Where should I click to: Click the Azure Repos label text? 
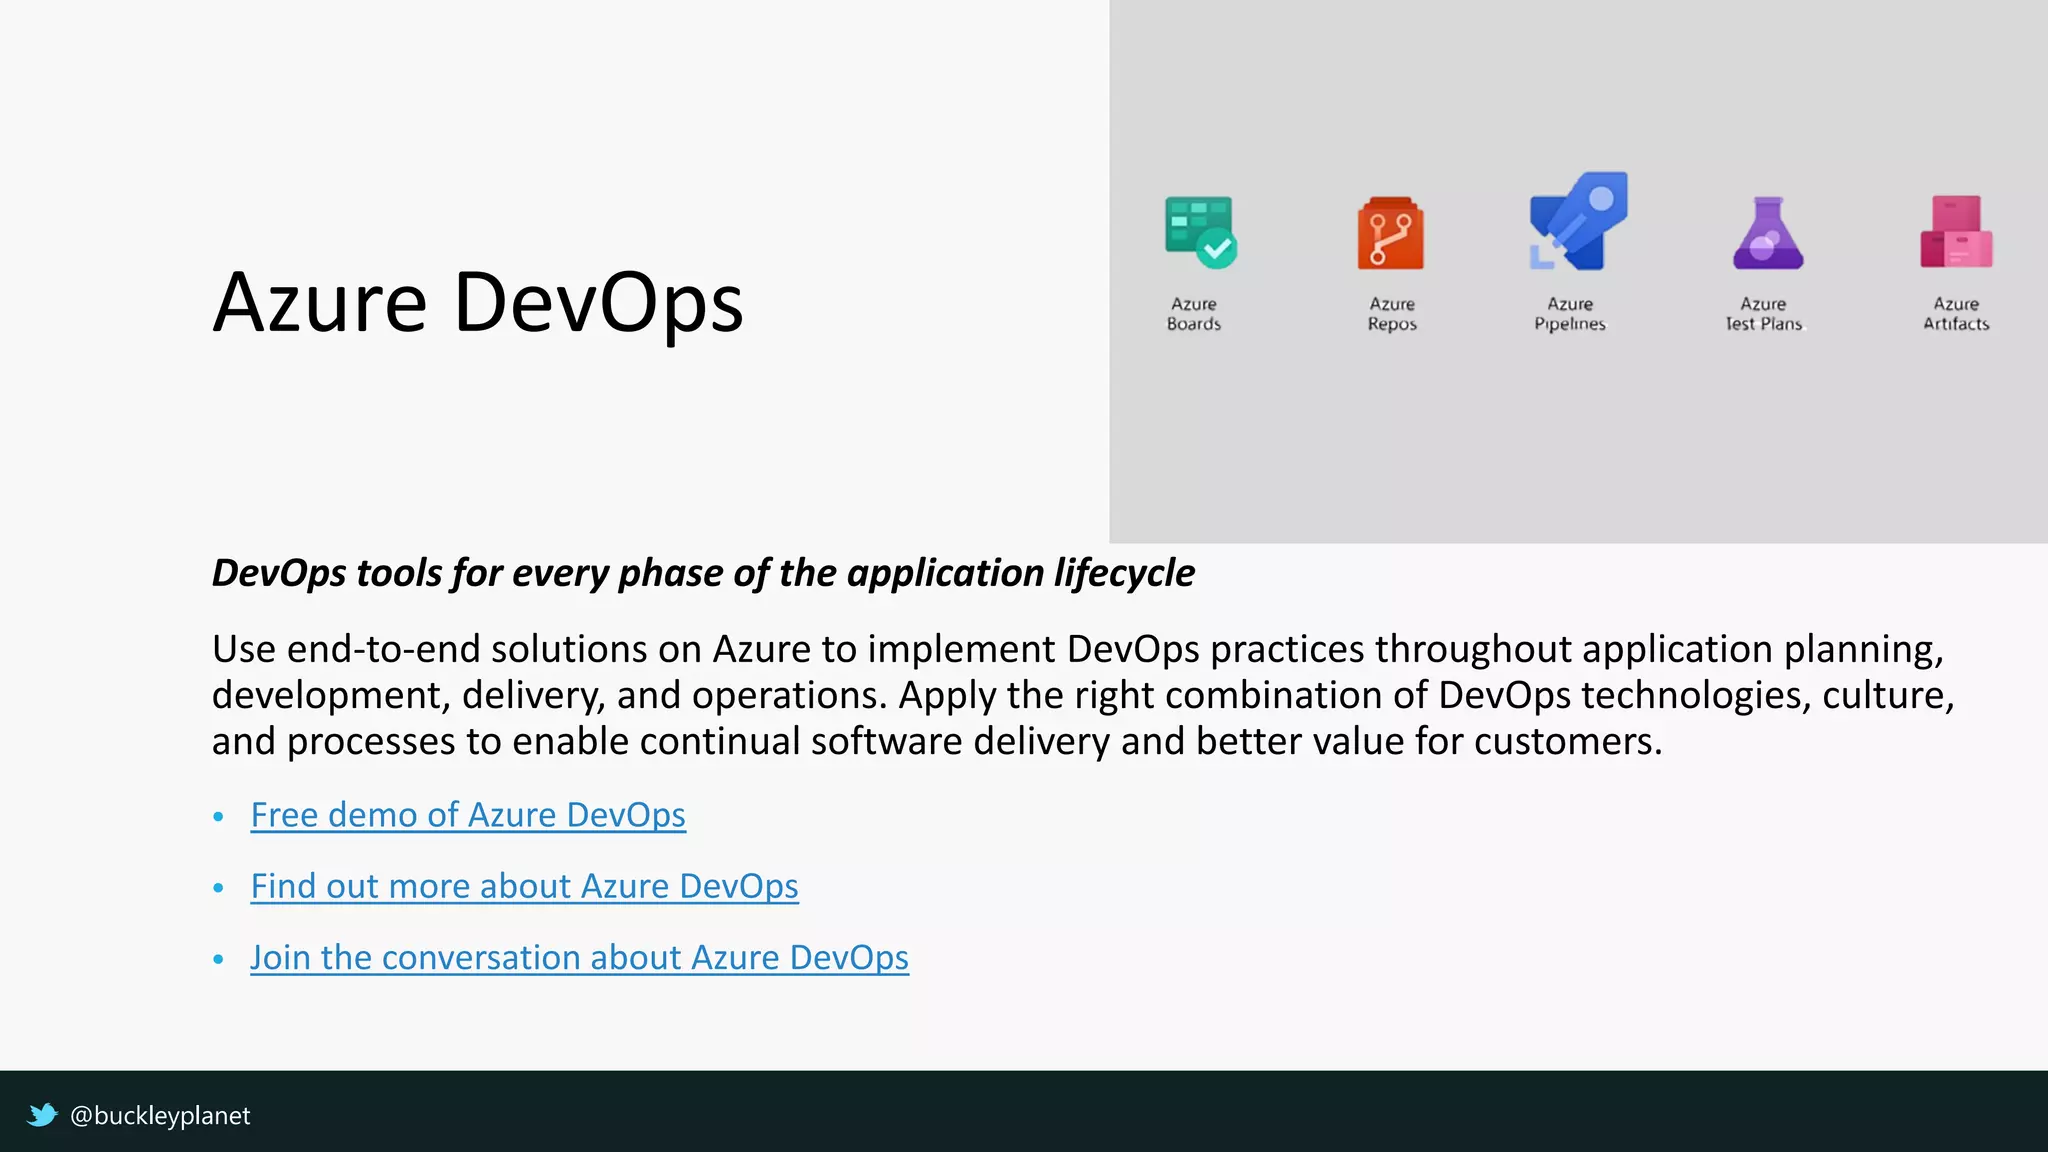[1392, 314]
